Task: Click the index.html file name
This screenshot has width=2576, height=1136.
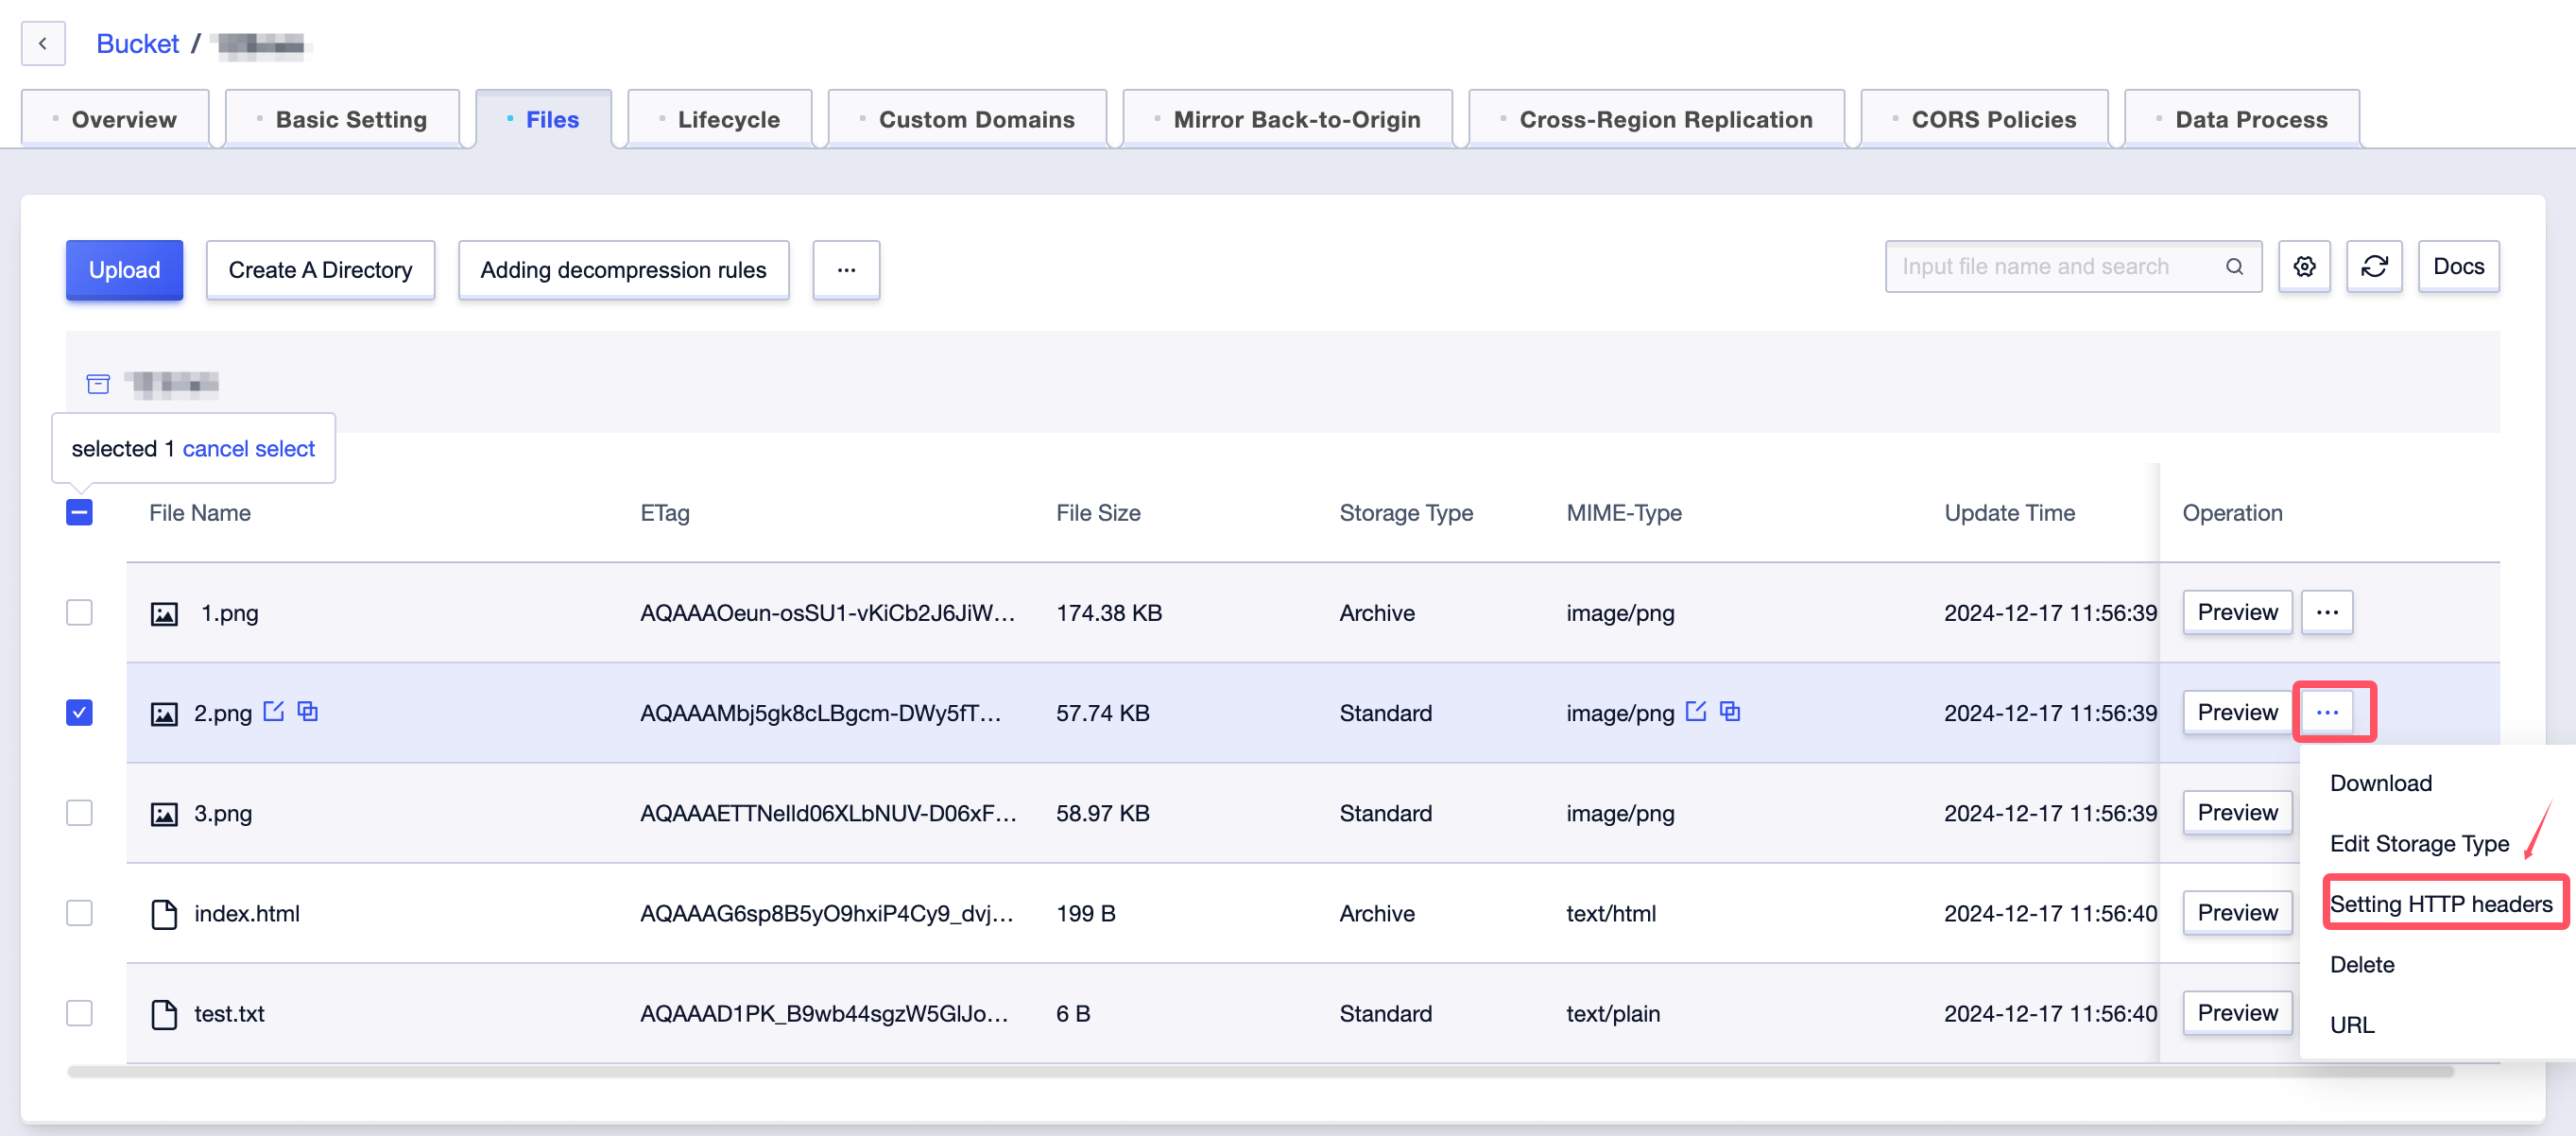Action: click(247, 913)
